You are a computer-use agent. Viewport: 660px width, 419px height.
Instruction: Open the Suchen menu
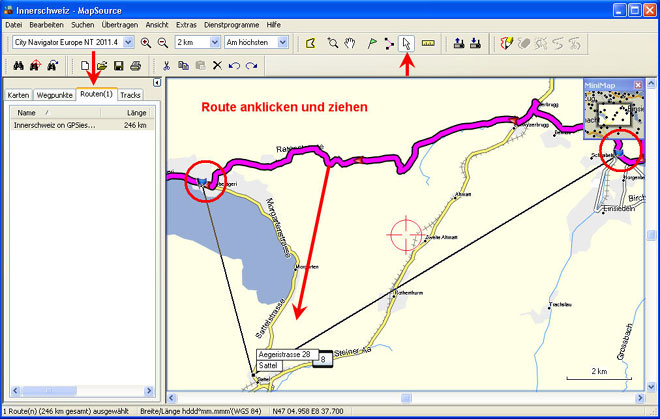click(x=82, y=25)
